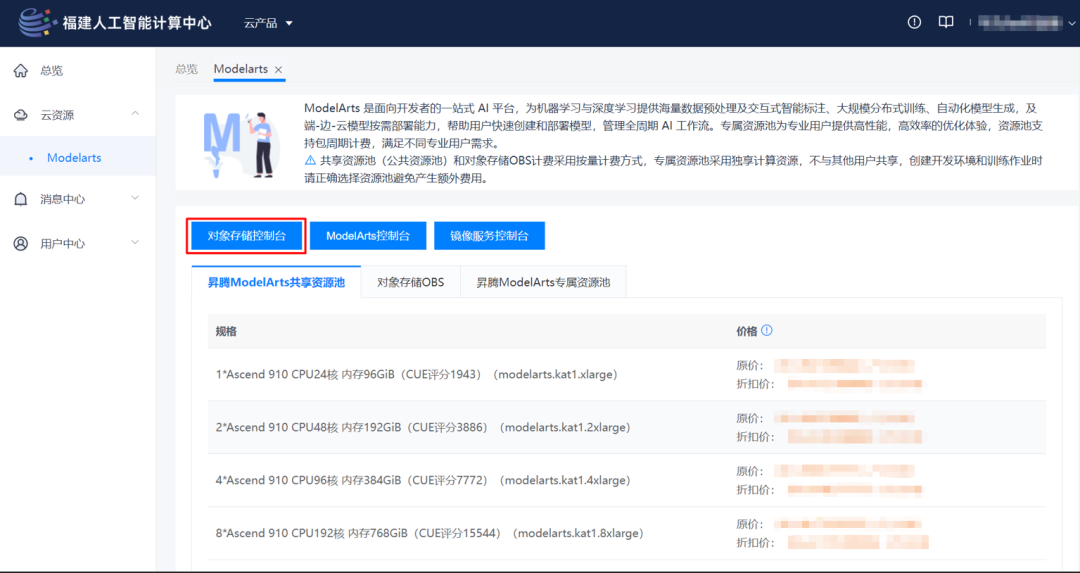Switch to 昇腾ModelArts专属资源池 tab
The height and width of the screenshot is (573, 1080).
click(543, 282)
